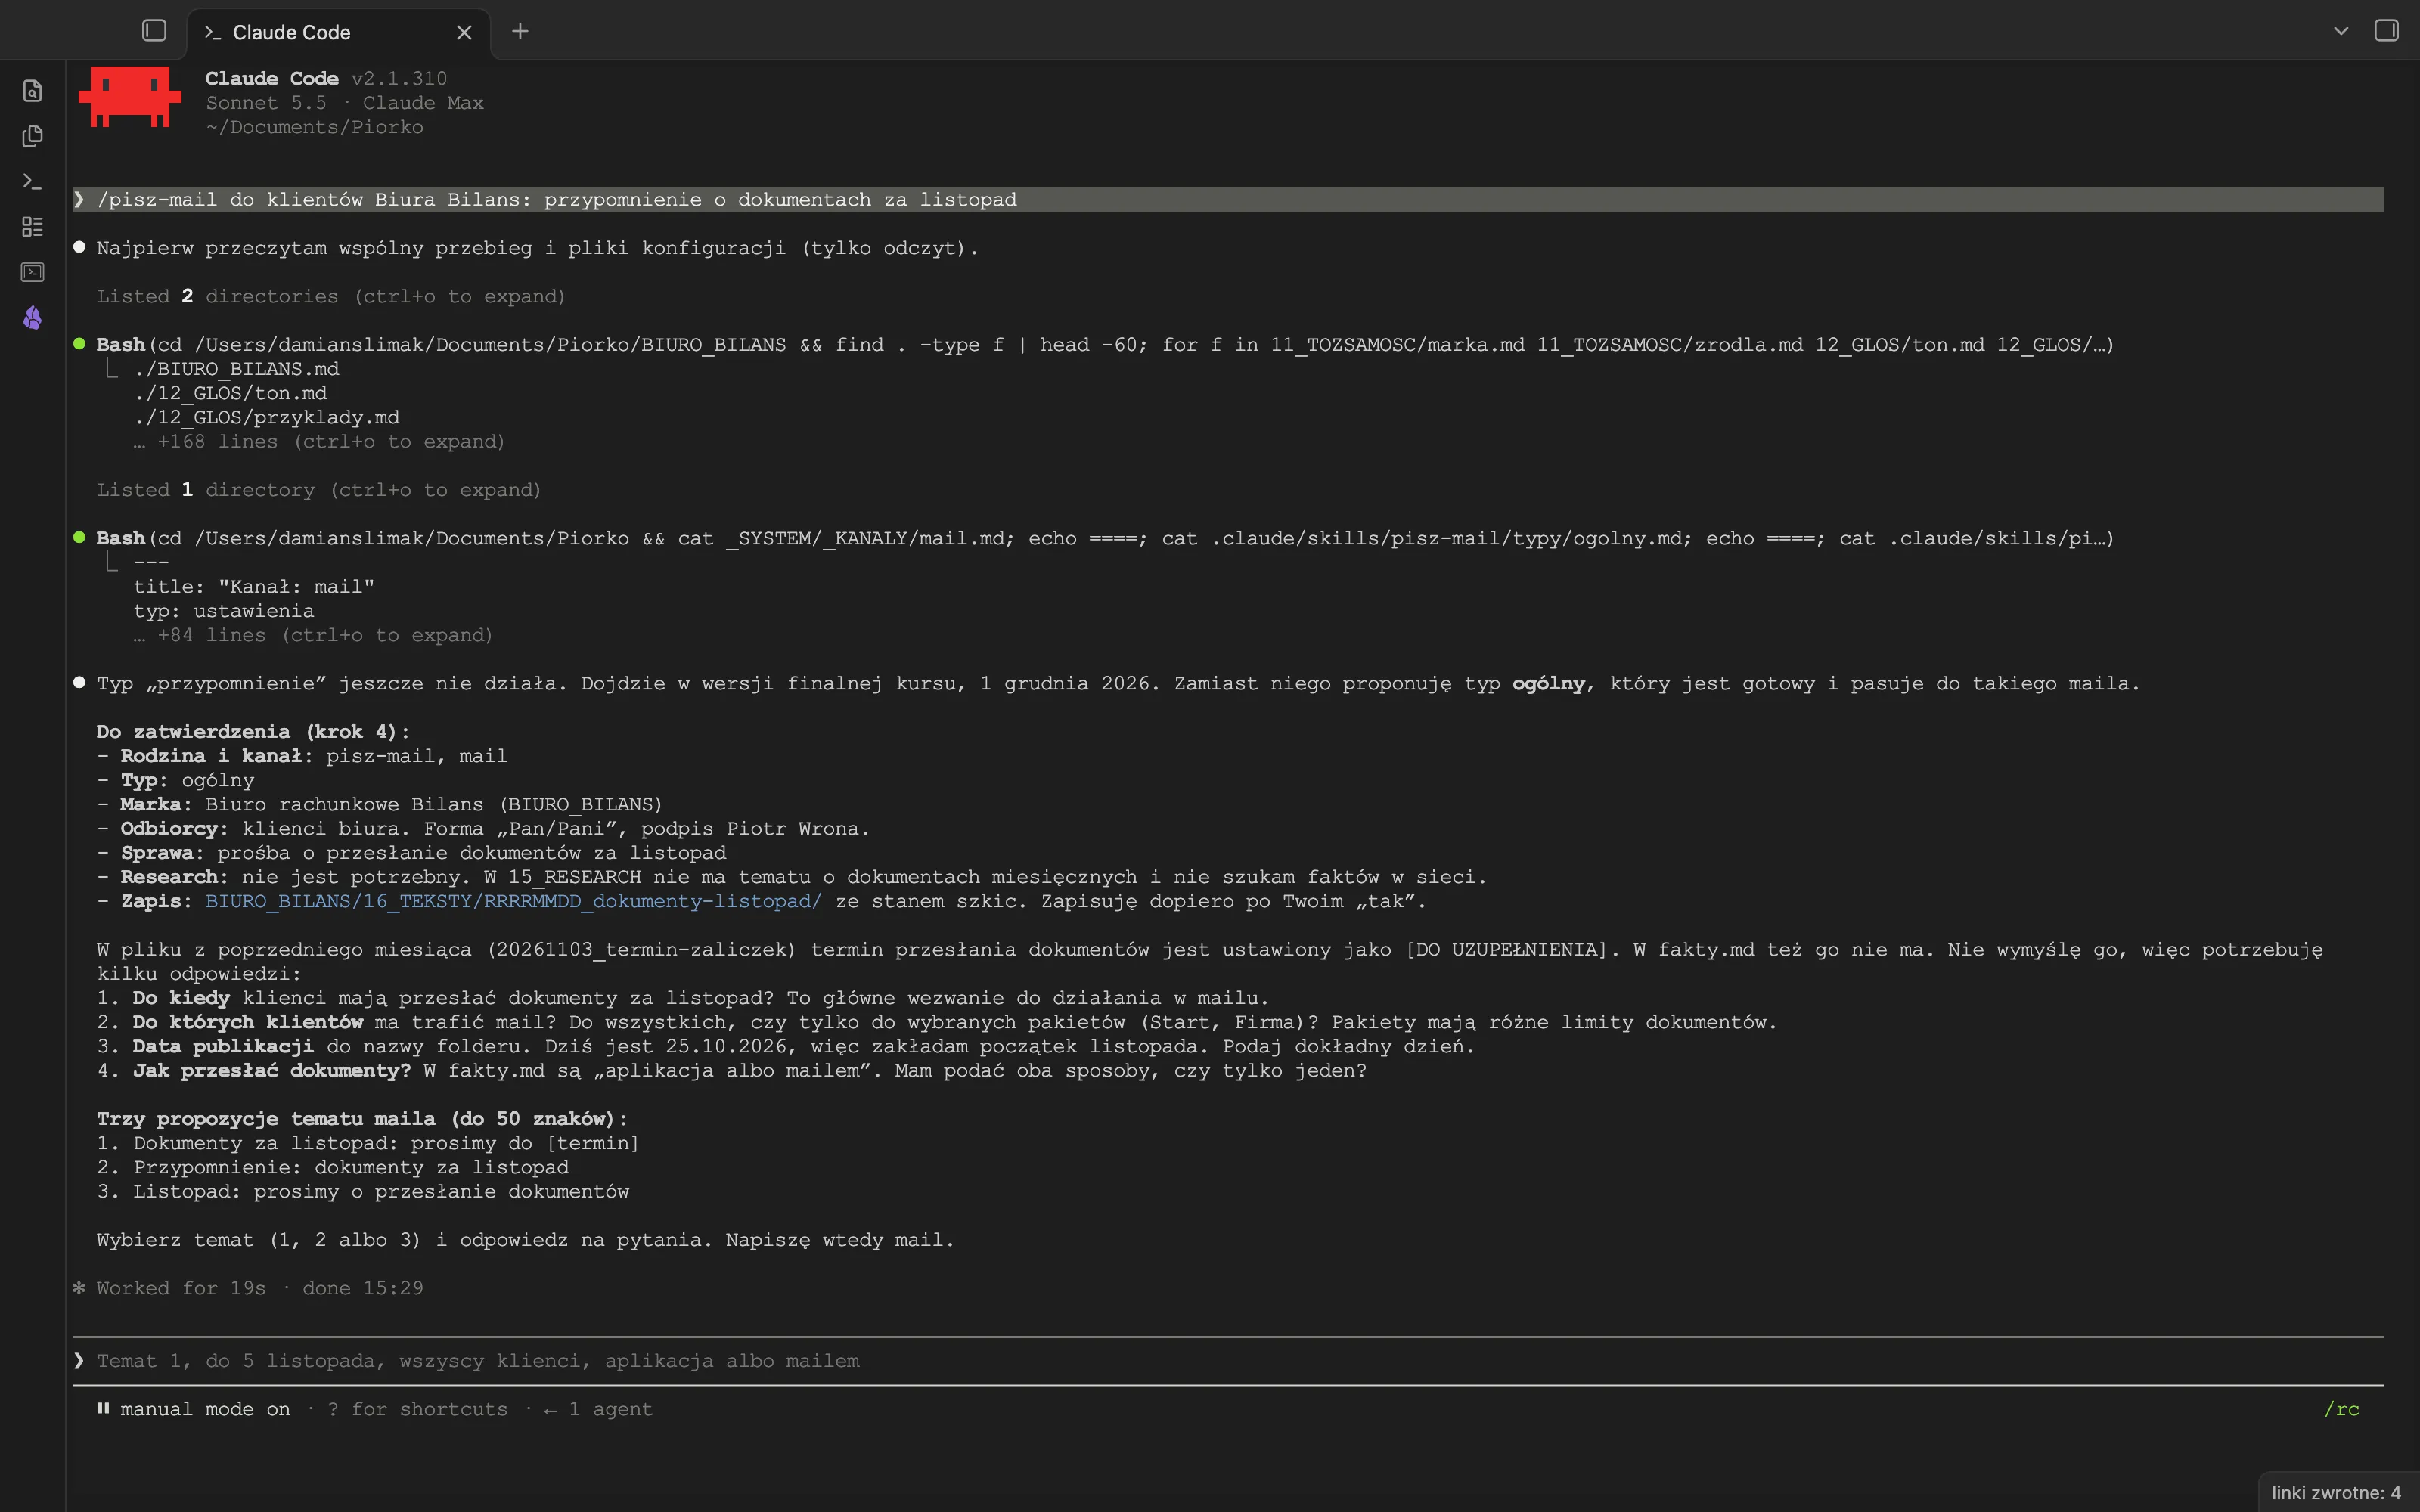This screenshot has height=1512, width=2420.
Task: Click the 'manual mode on' status indicator
Action: 194,1410
